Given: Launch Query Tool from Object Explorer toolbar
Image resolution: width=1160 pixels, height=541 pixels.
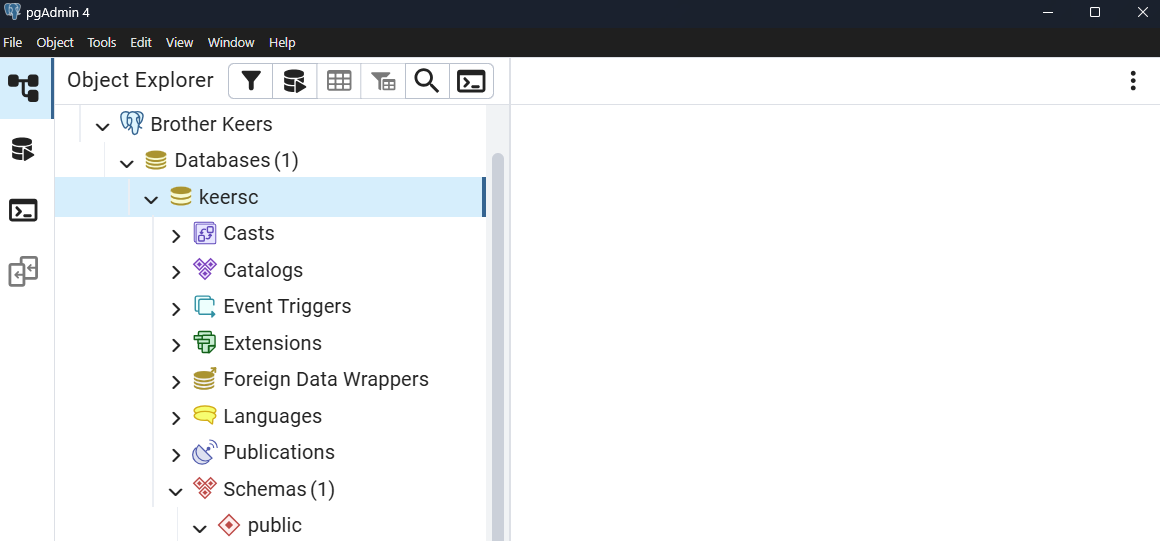Looking at the screenshot, I should click(x=294, y=81).
